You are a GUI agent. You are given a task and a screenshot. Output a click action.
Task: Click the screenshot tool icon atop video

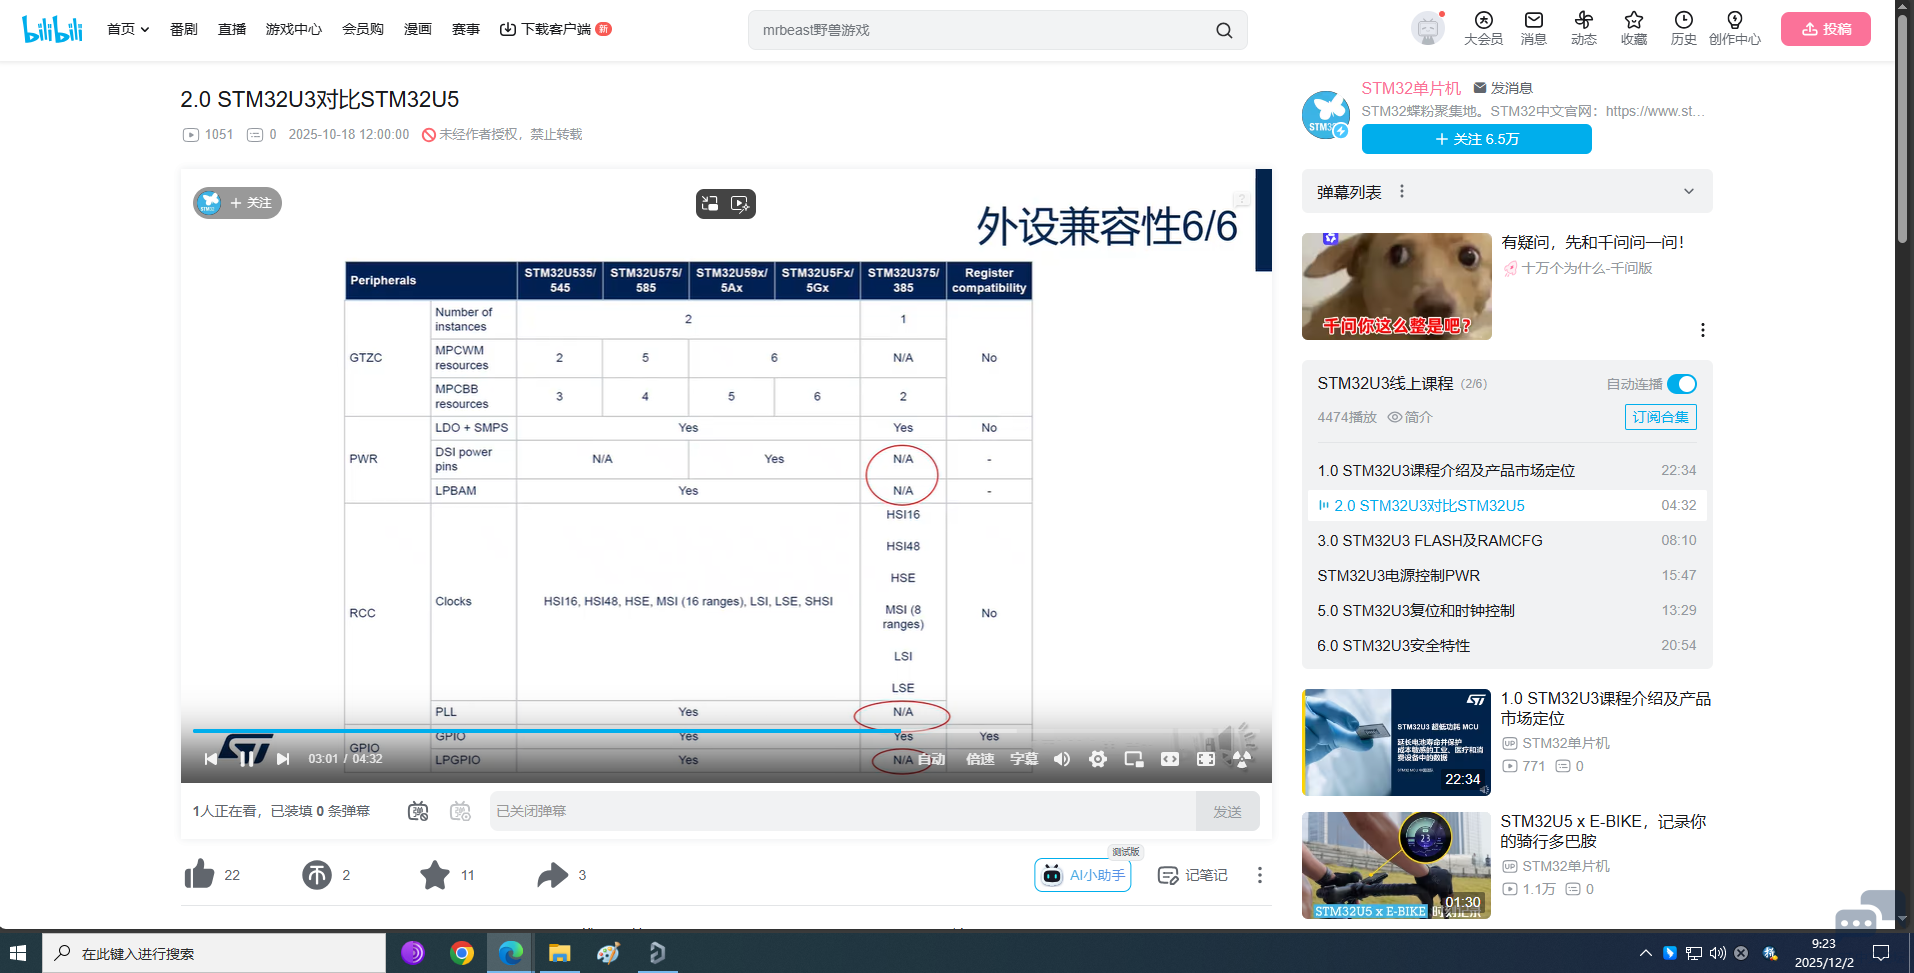(x=710, y=204)
